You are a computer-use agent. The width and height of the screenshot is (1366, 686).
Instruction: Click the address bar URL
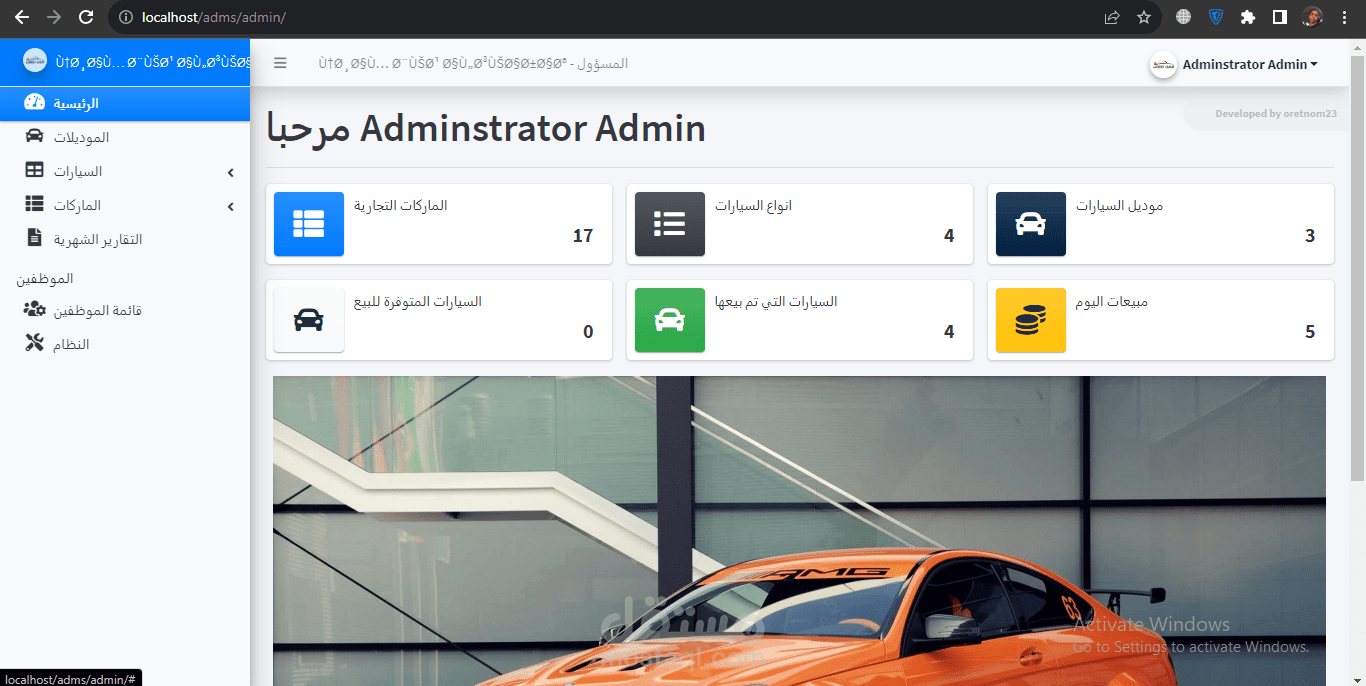point(214,17)
